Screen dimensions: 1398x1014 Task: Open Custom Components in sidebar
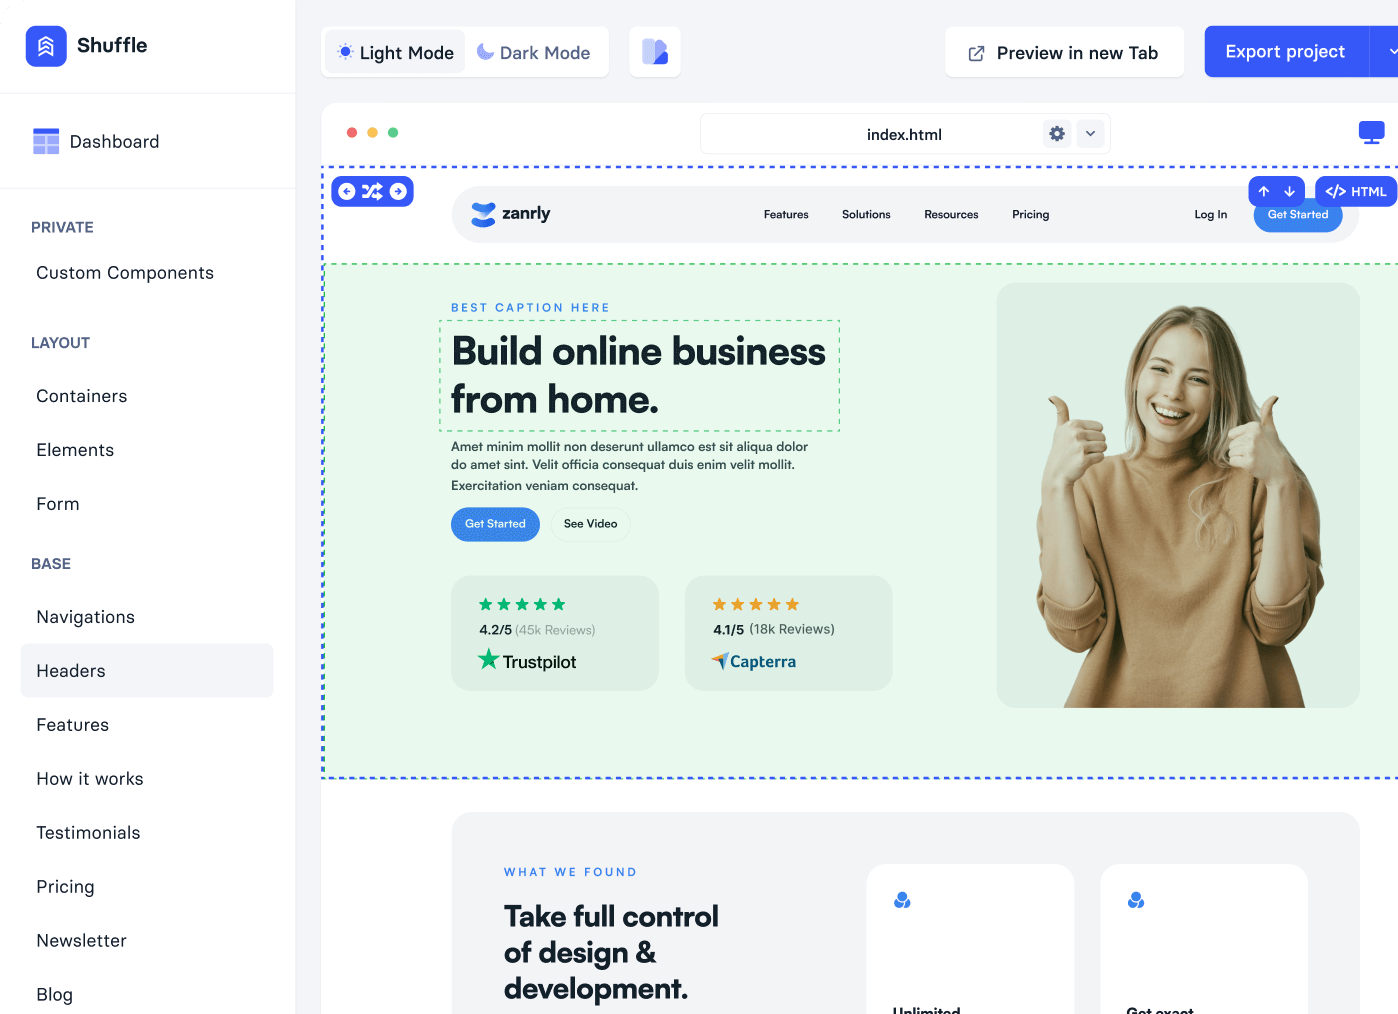pos(125,273)
